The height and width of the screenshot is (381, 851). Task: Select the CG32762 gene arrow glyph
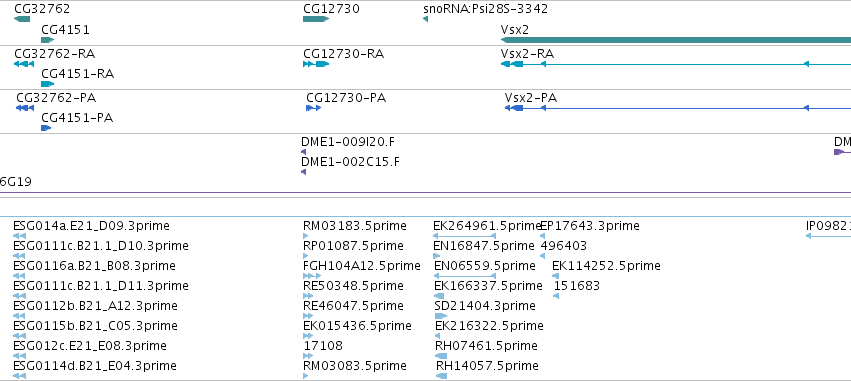tap(22, 20)
